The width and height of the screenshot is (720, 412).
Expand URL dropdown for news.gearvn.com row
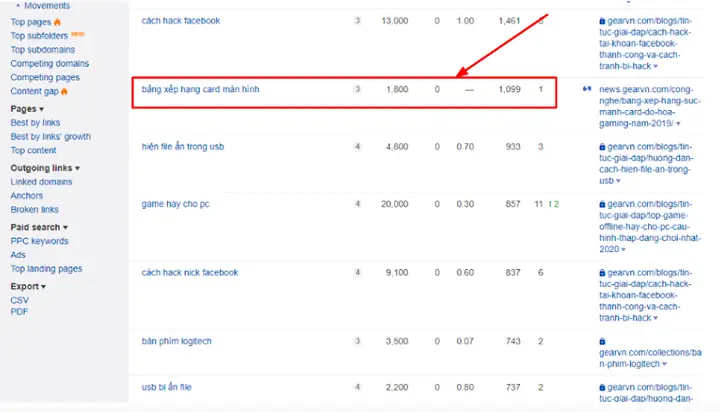[x=678, y=124]
